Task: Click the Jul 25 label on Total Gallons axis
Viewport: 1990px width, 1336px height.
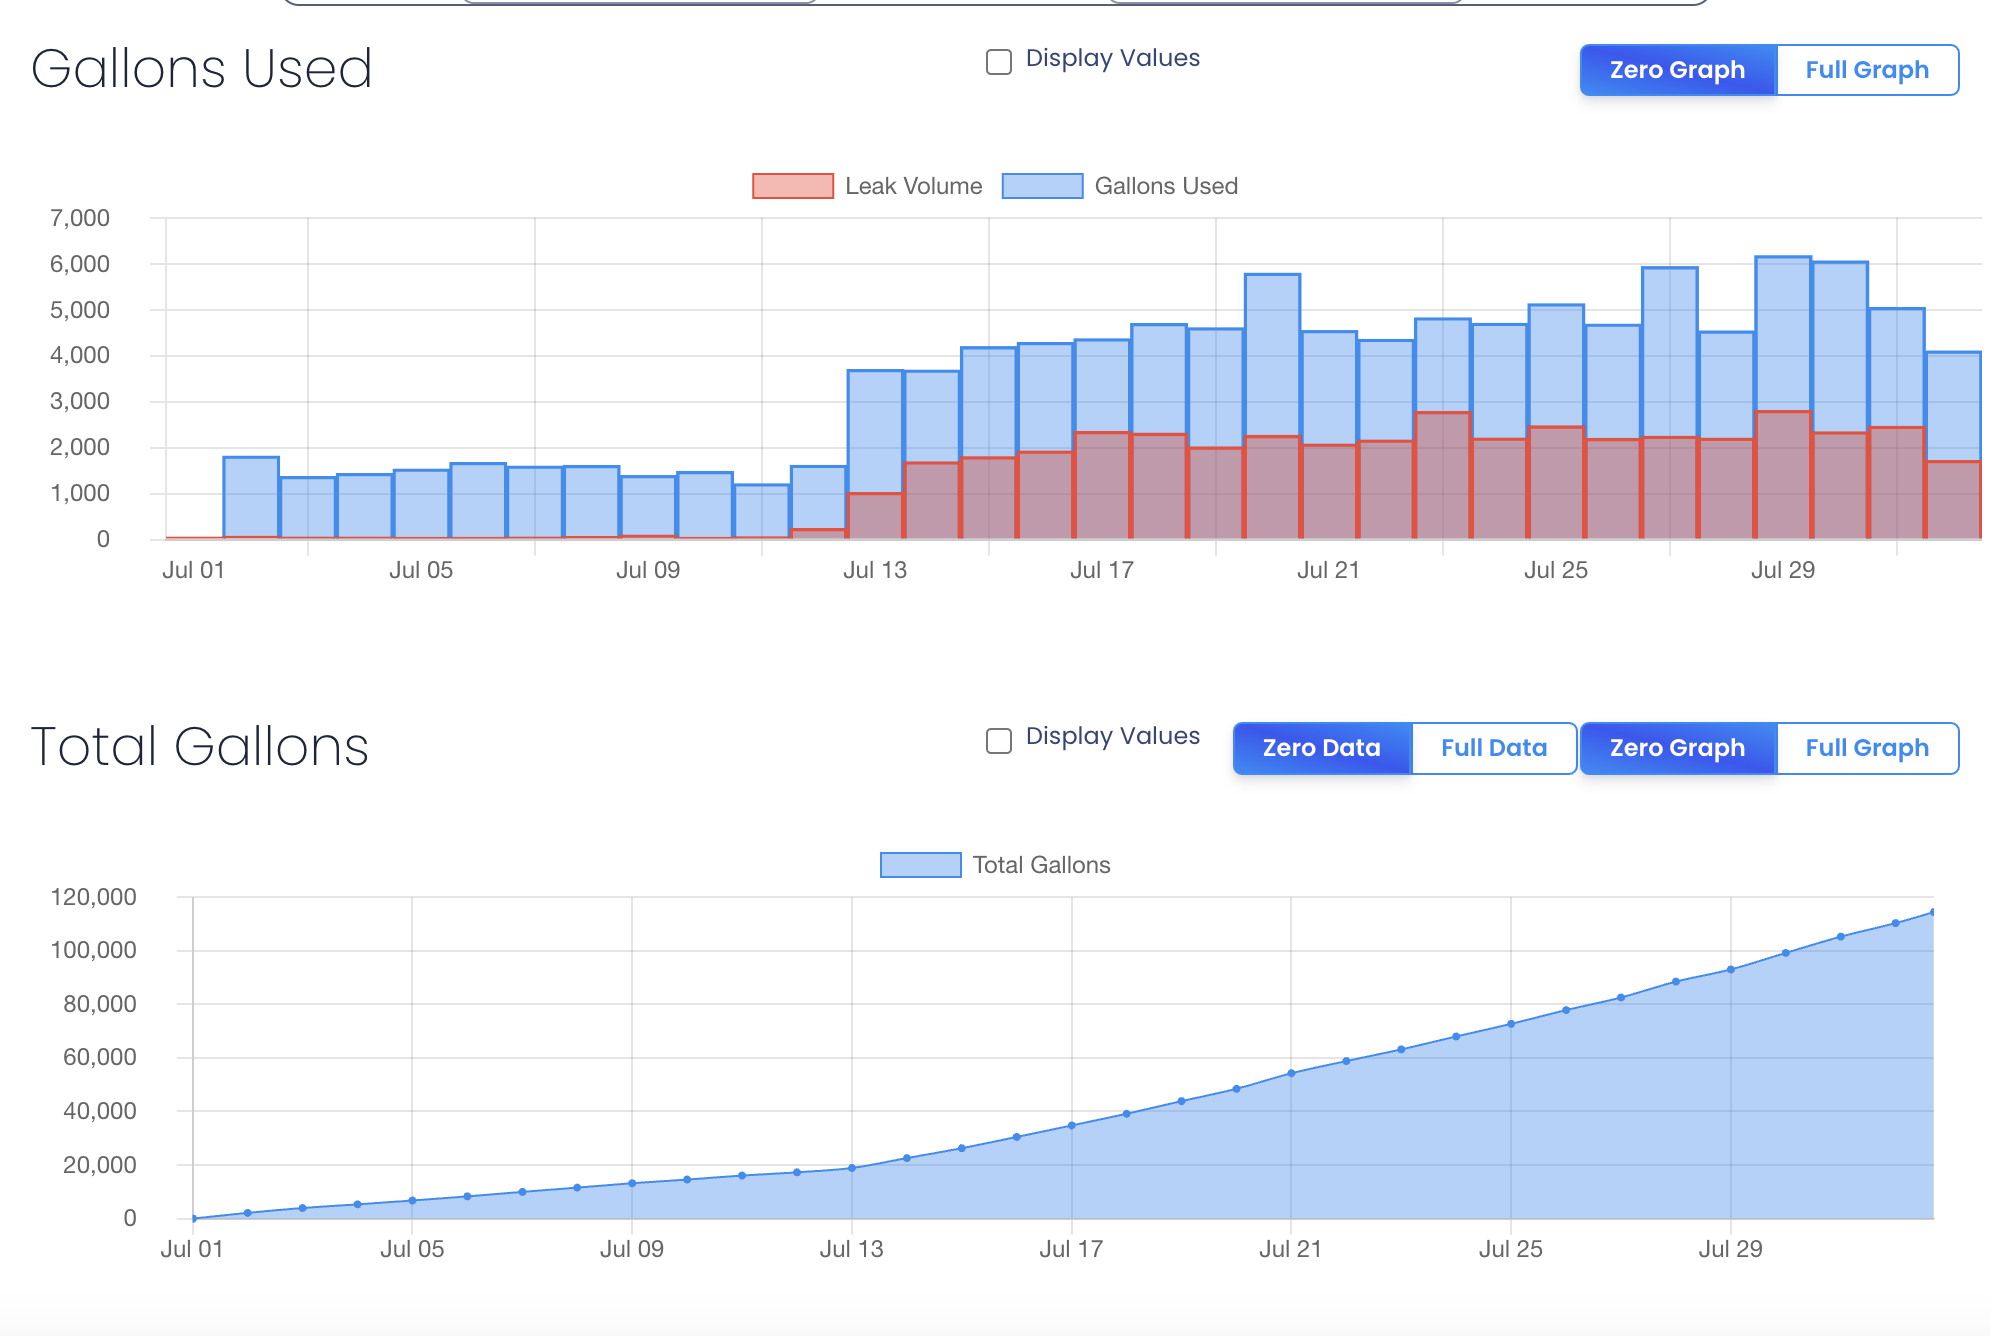Action: coord(1510,1249)
